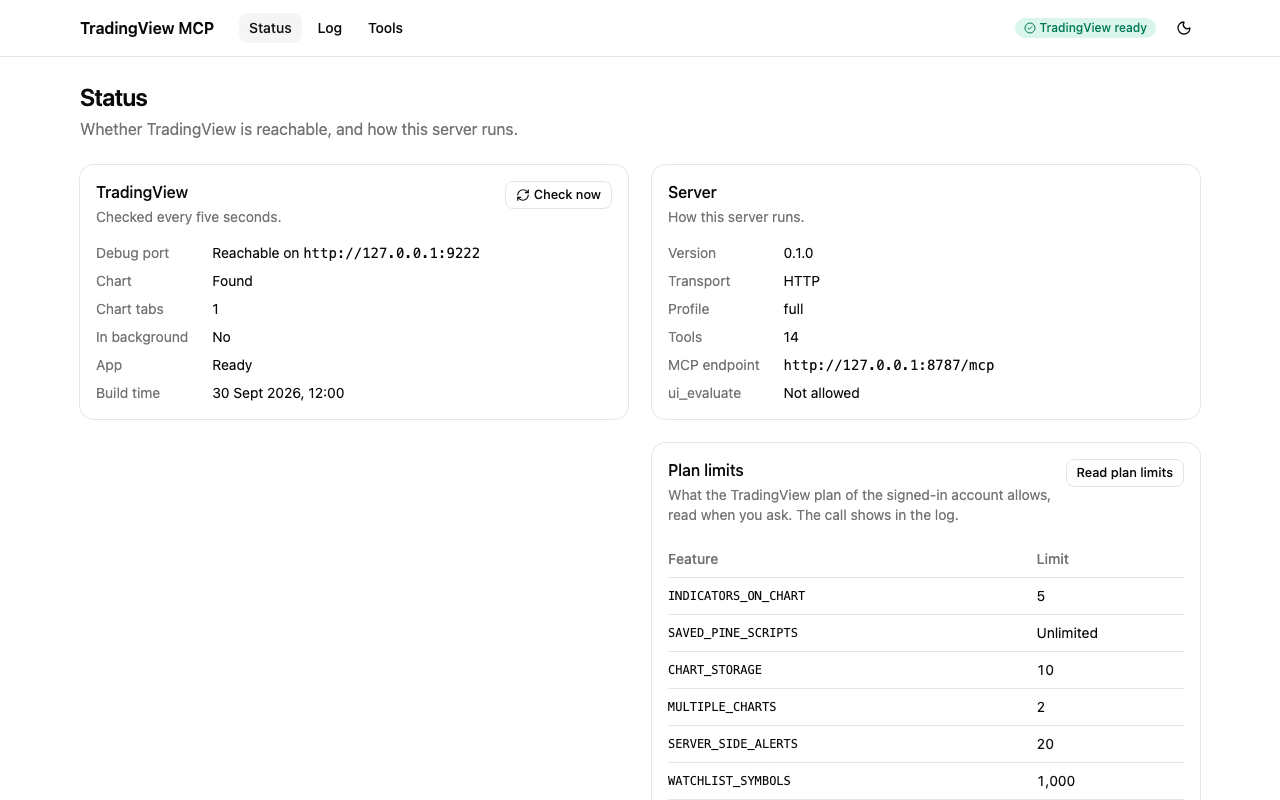Switch to the Log tab
Viewport: 1280px width, 800px height.
coord(330,28)
